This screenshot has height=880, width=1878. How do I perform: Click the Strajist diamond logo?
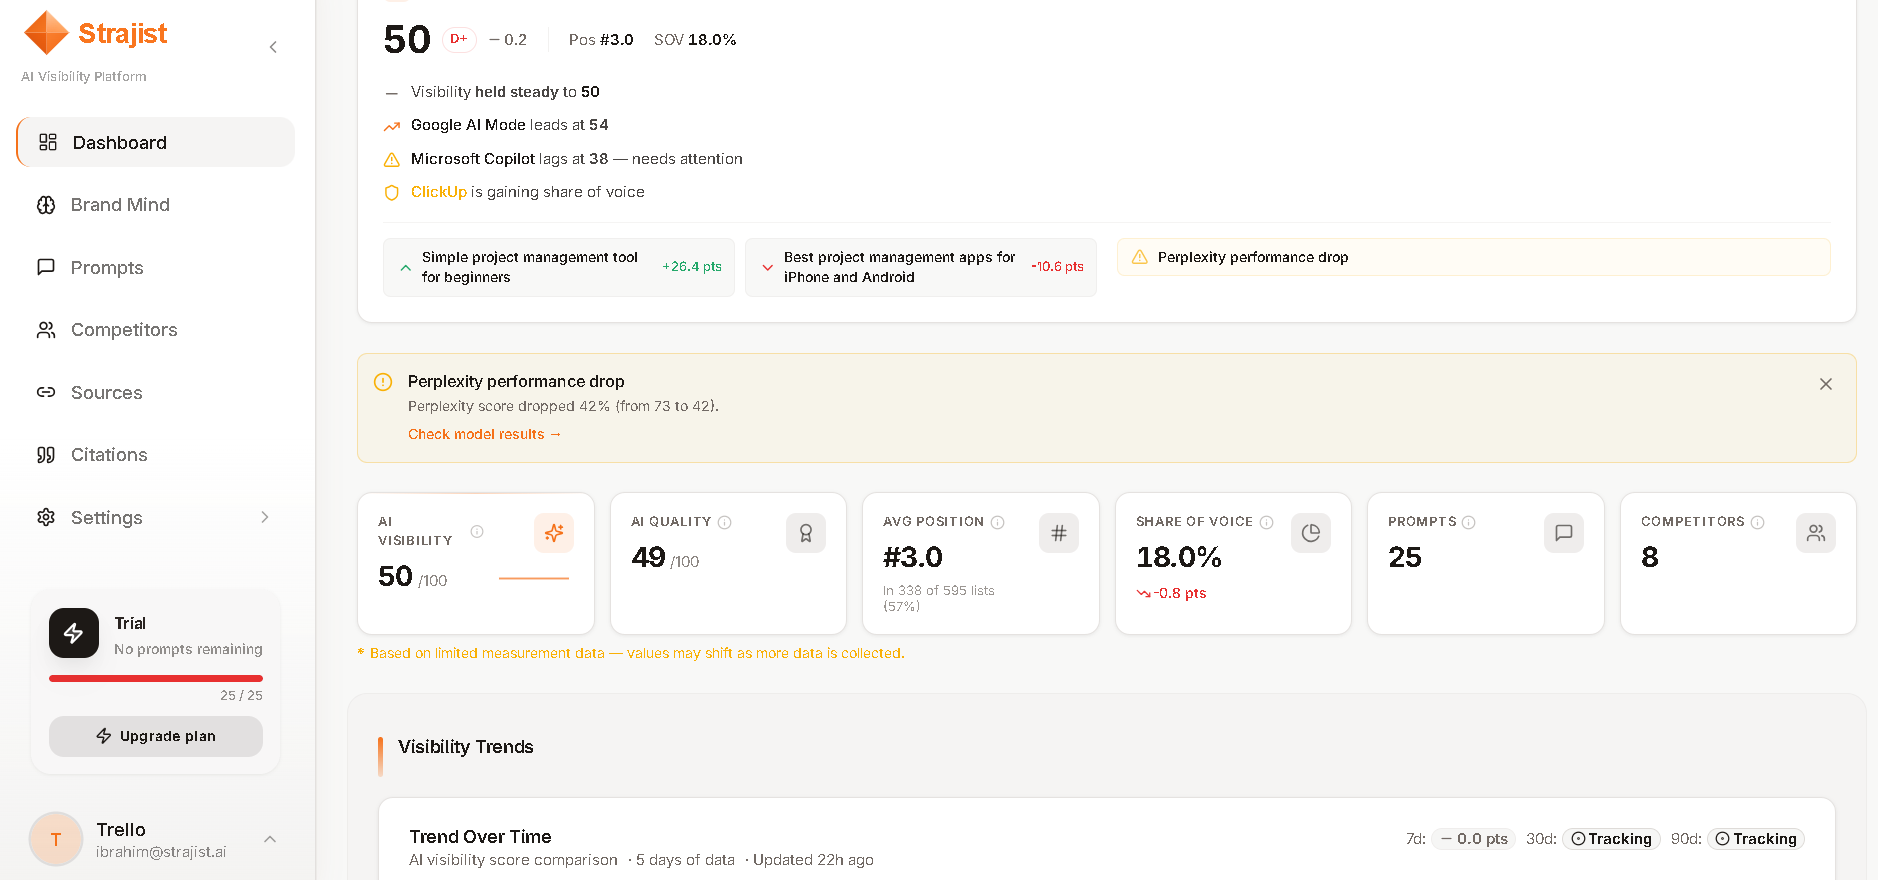coord(46,33)
